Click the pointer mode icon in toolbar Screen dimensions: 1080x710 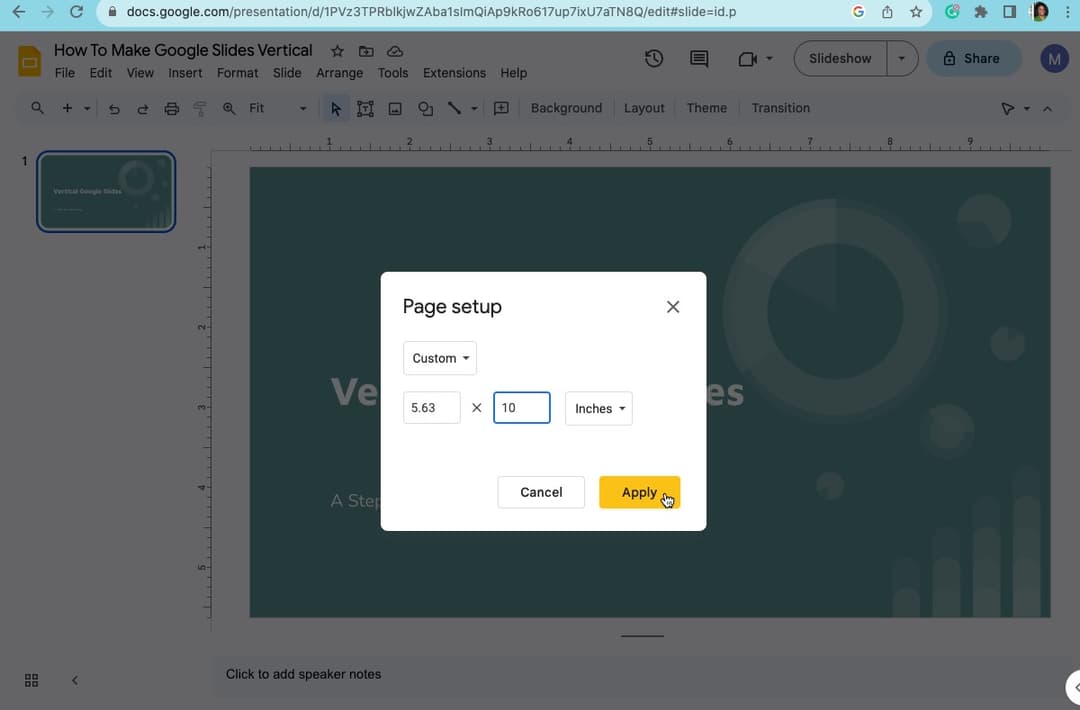[x=1007, y=109]
